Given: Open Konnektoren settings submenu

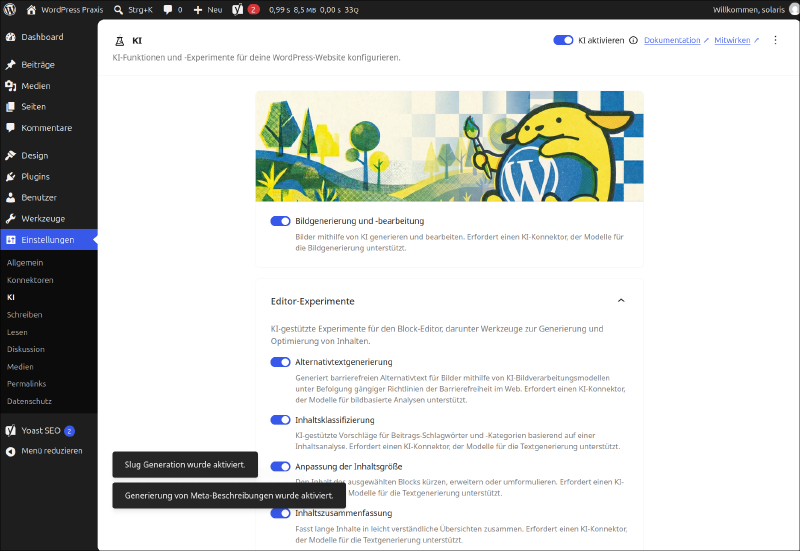Looking at the screenshot, I should pyautogui.click(x=30, y=280).
